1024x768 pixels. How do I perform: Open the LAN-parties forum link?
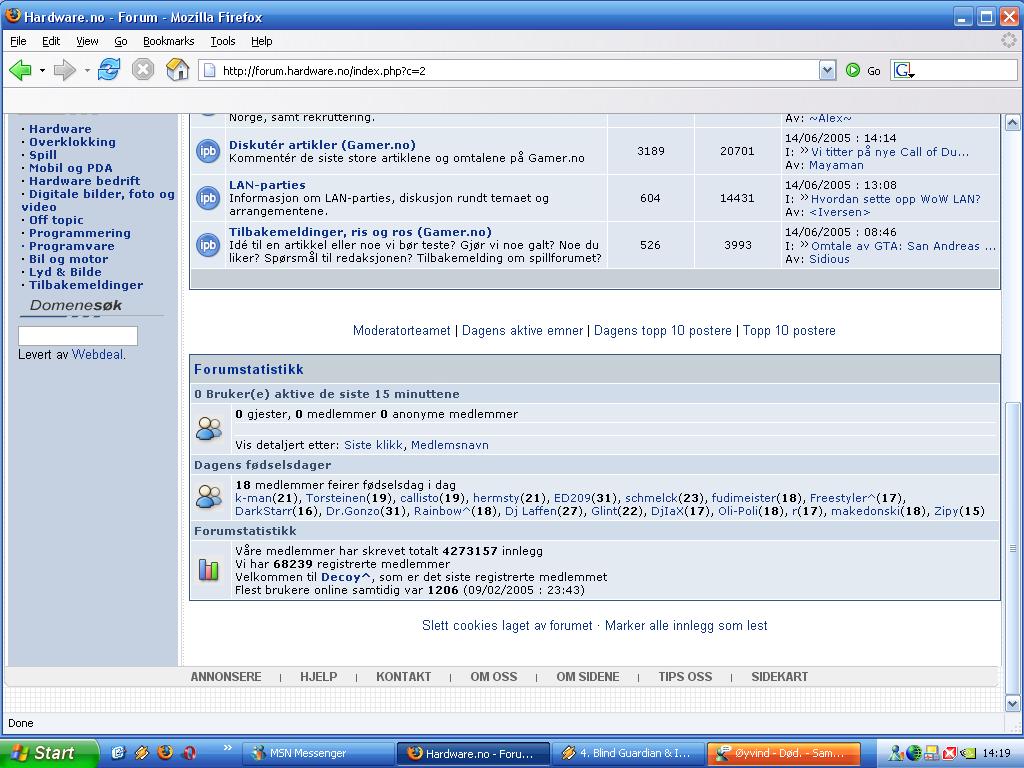267,185
